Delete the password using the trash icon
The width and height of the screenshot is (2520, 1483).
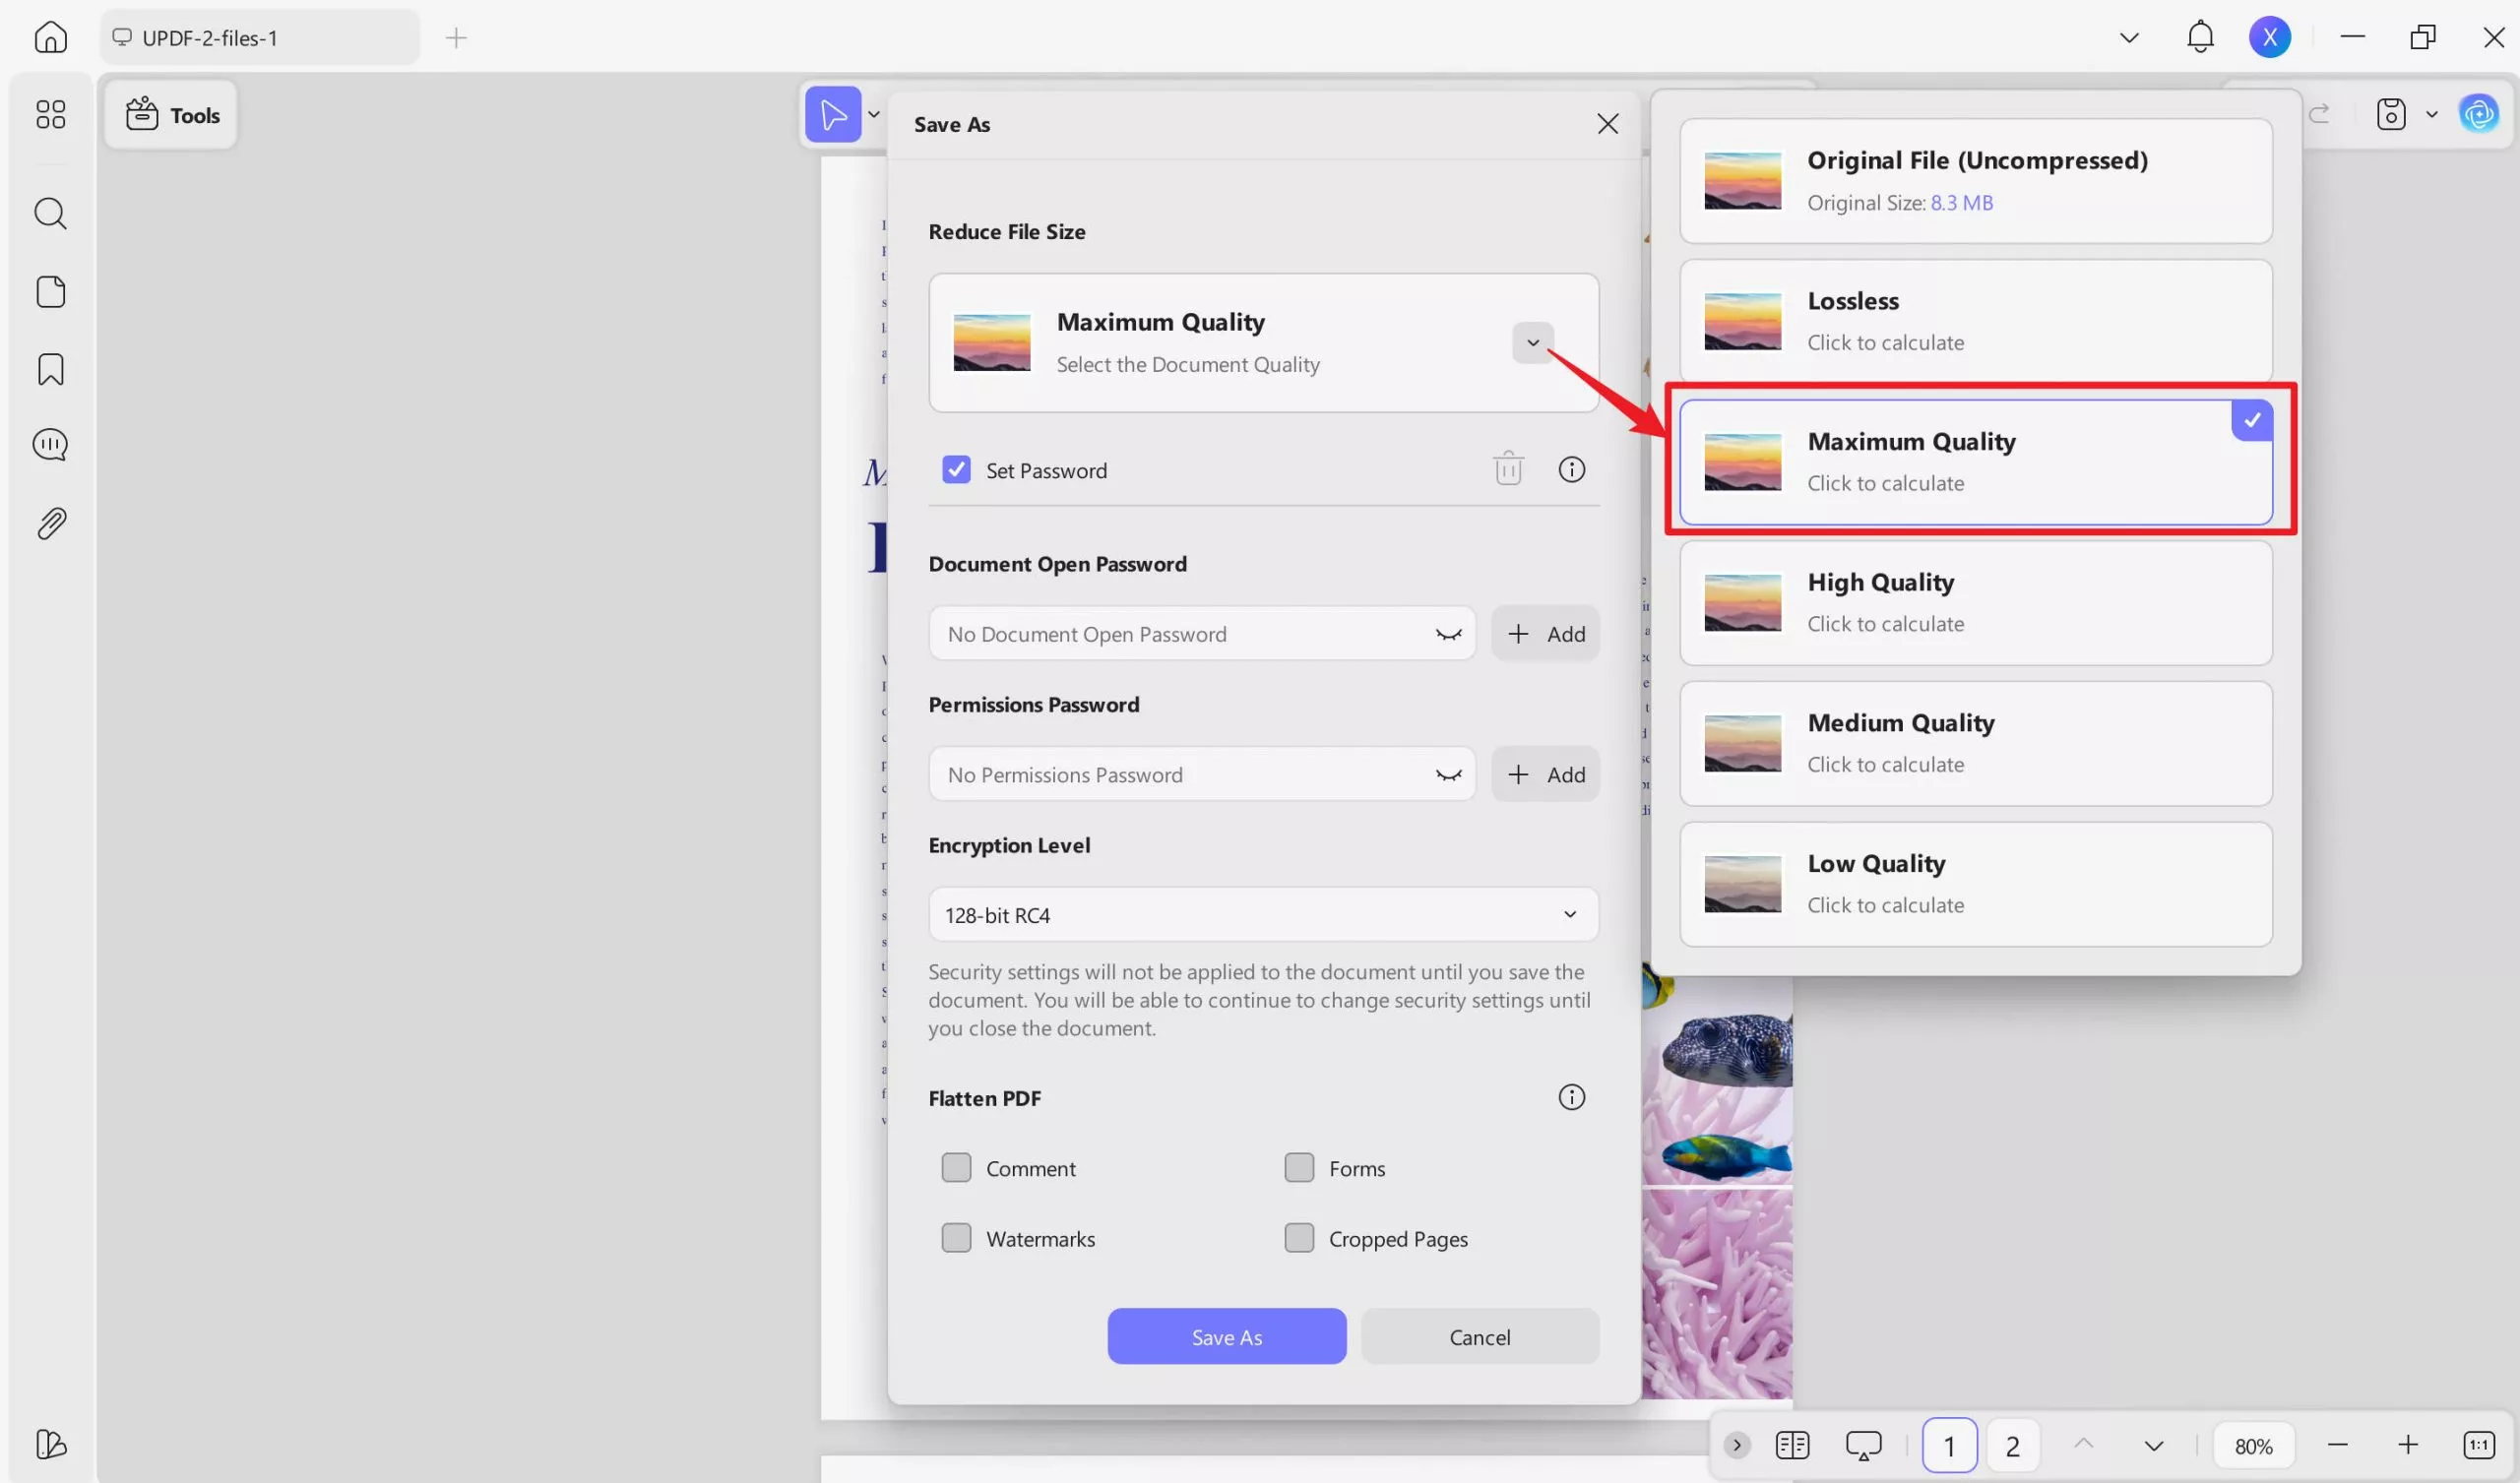pos(1508,469)
